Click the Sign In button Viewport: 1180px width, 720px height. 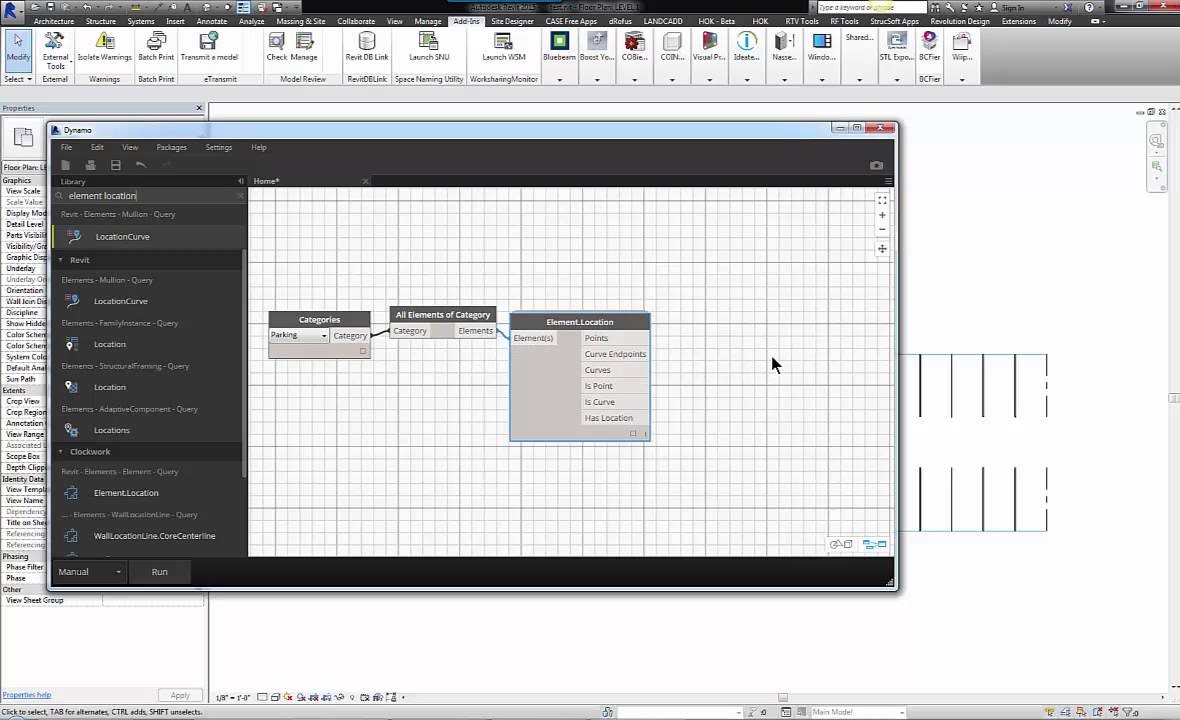click(1007, 8)
